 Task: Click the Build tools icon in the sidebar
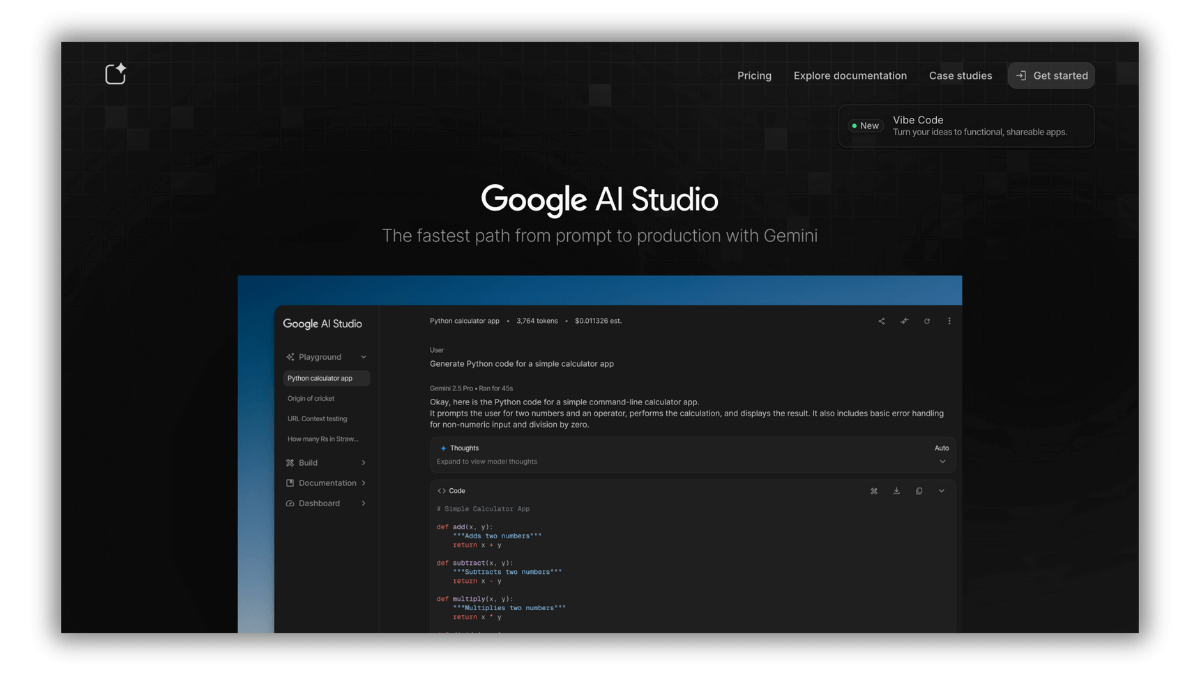[x=290, y=463]
